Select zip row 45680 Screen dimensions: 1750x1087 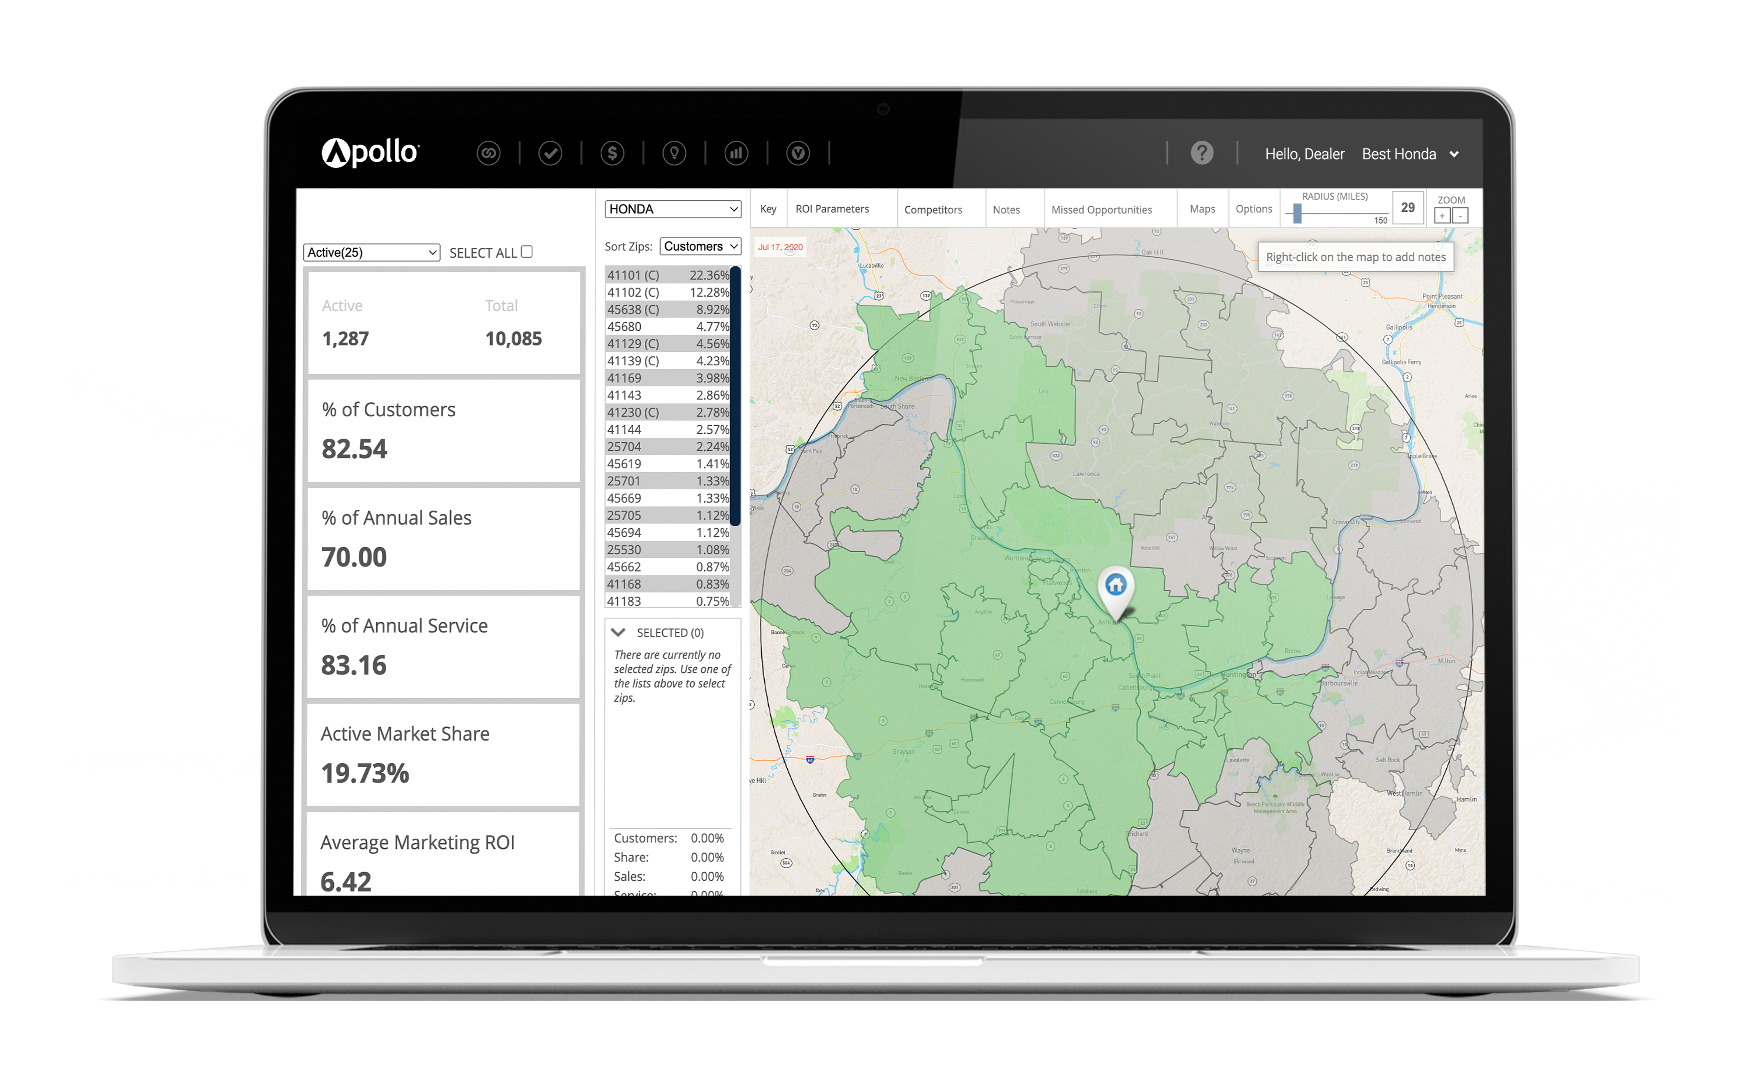pyautogui.click(x=668, y=326)
